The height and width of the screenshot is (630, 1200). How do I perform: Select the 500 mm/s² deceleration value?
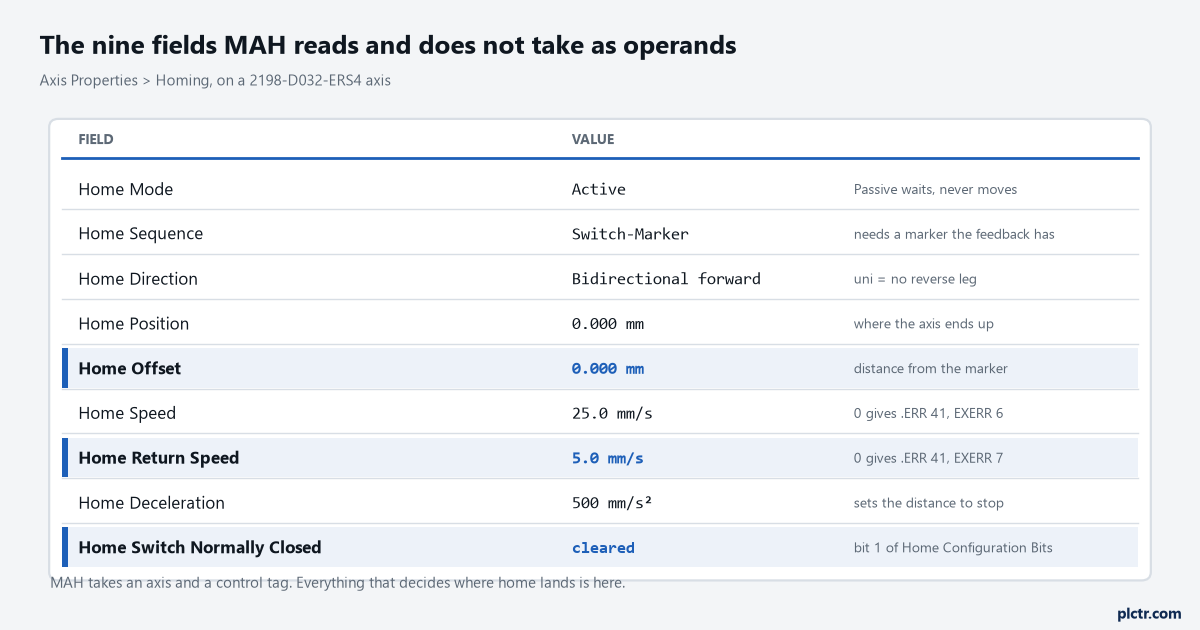click(x=612, y=503)
